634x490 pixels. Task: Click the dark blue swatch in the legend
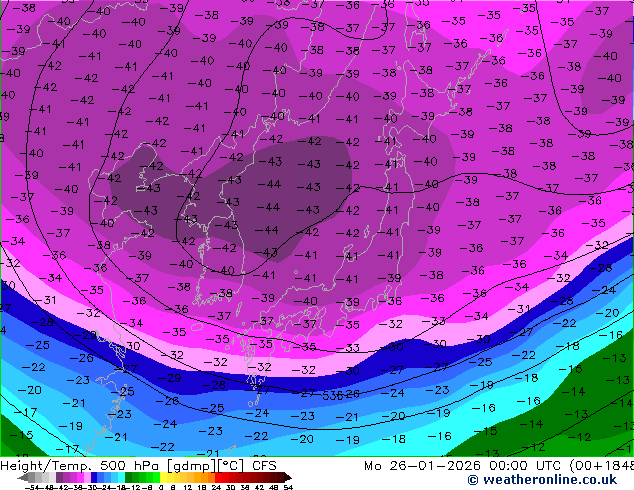point(94,477)
